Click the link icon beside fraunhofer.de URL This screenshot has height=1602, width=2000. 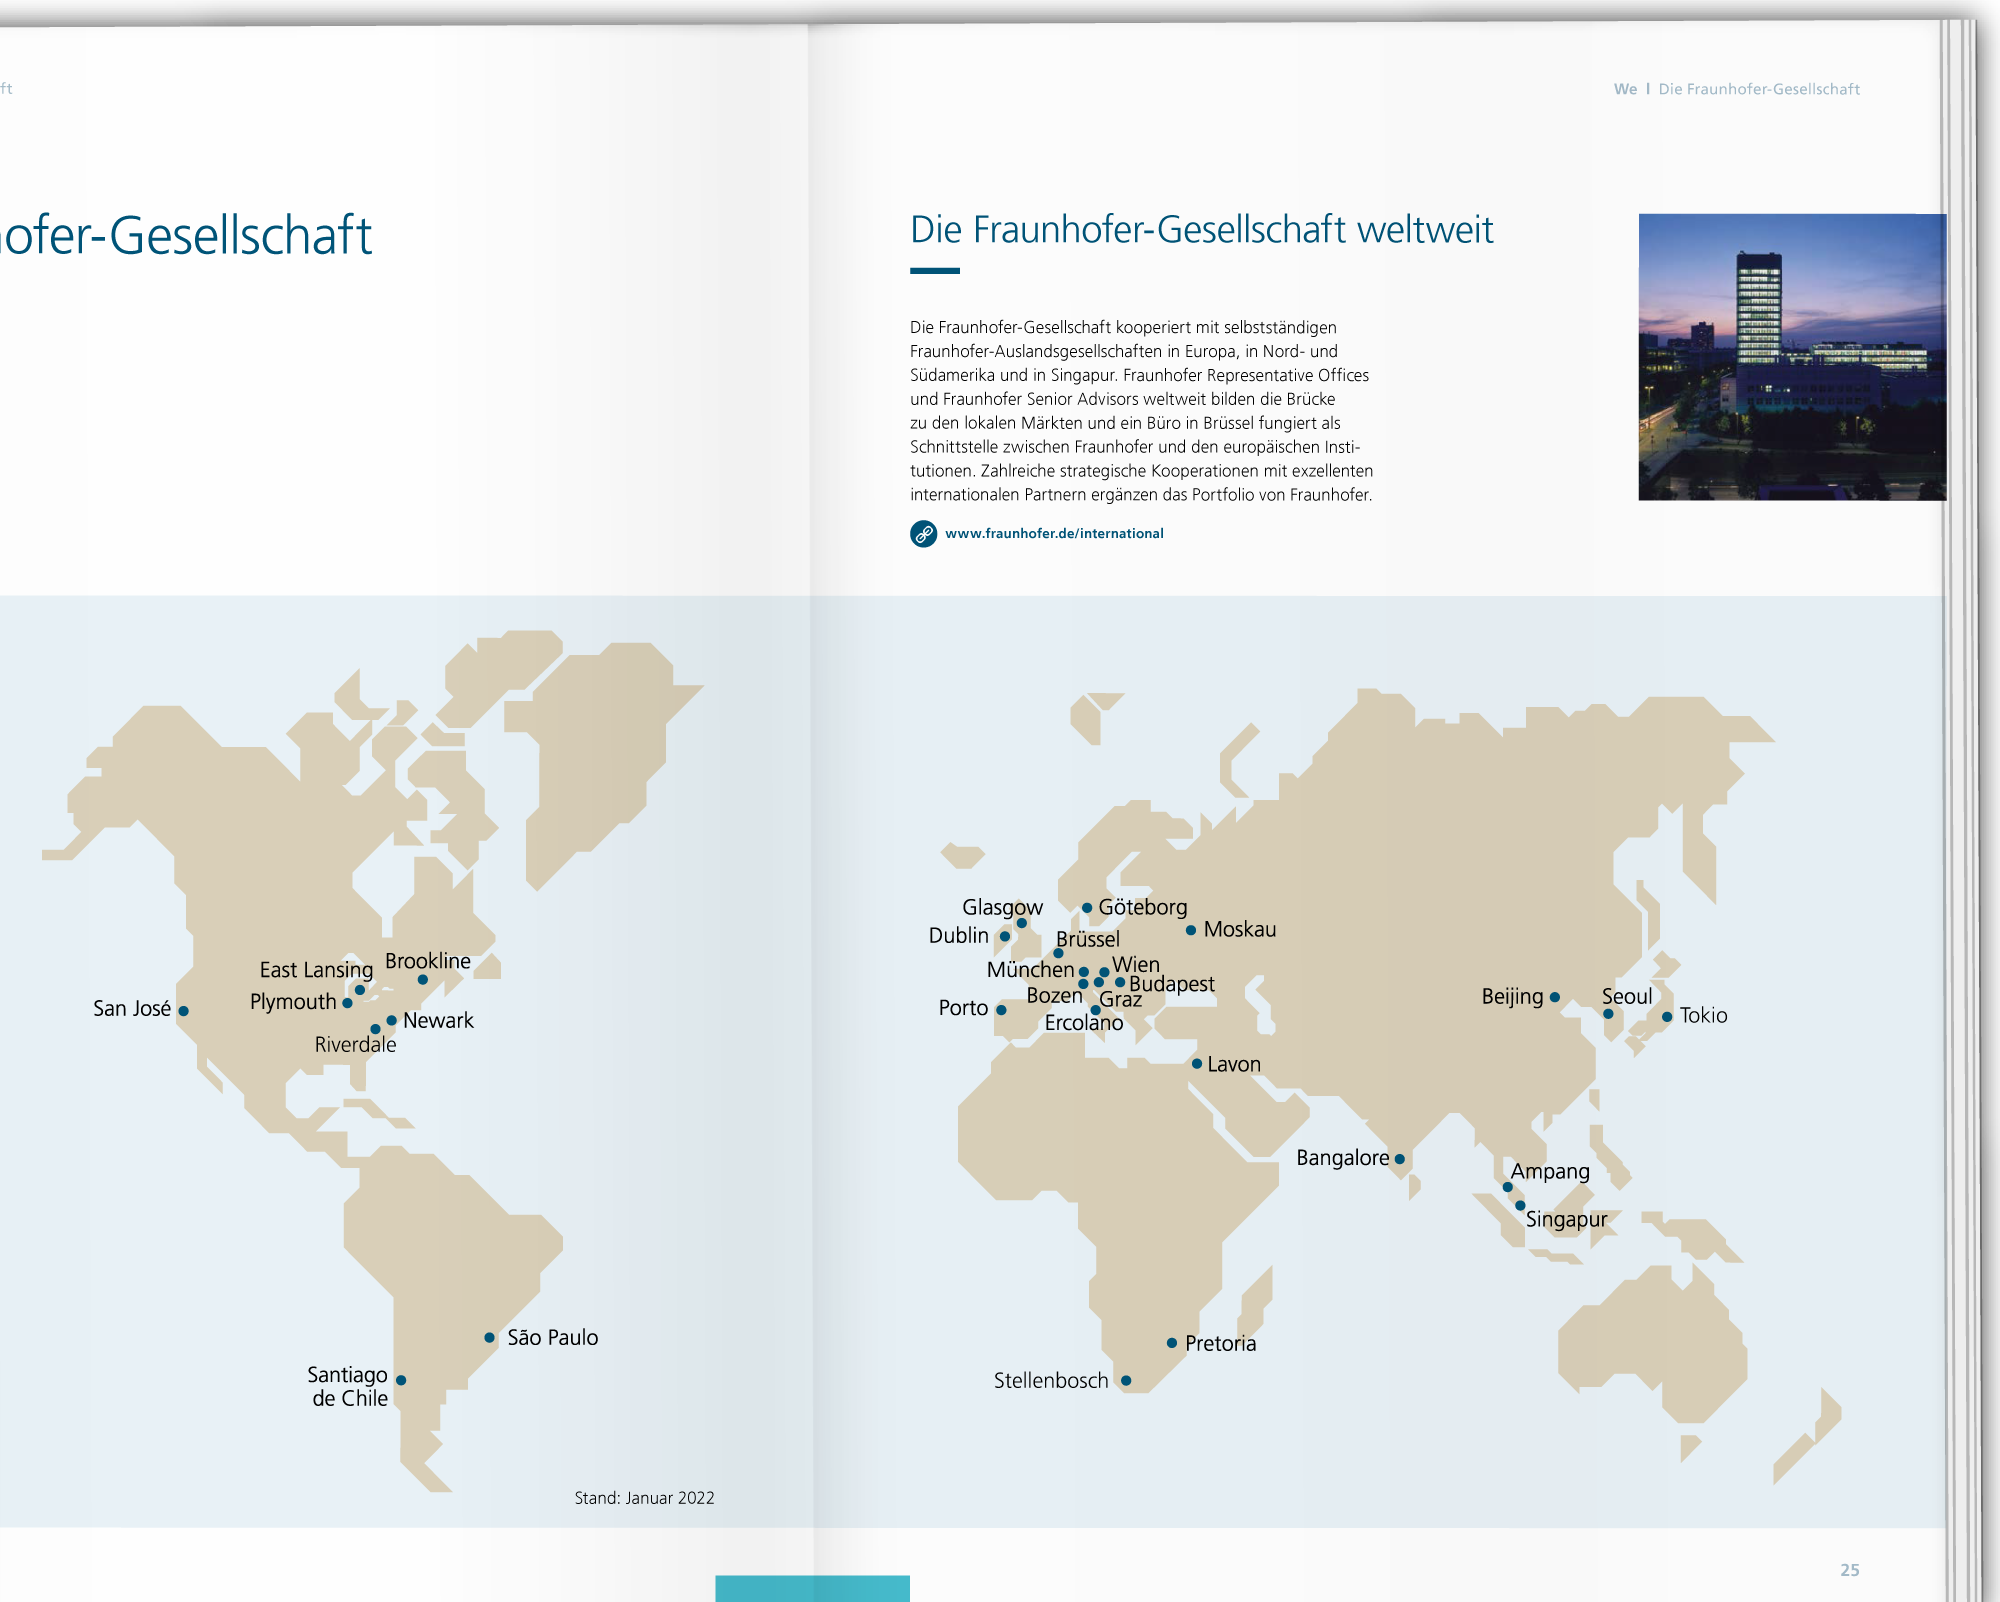[923, 534]
